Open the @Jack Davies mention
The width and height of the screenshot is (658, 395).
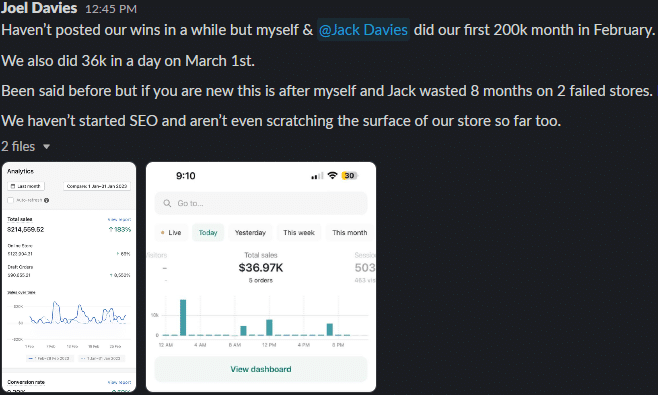pos(363,30)
